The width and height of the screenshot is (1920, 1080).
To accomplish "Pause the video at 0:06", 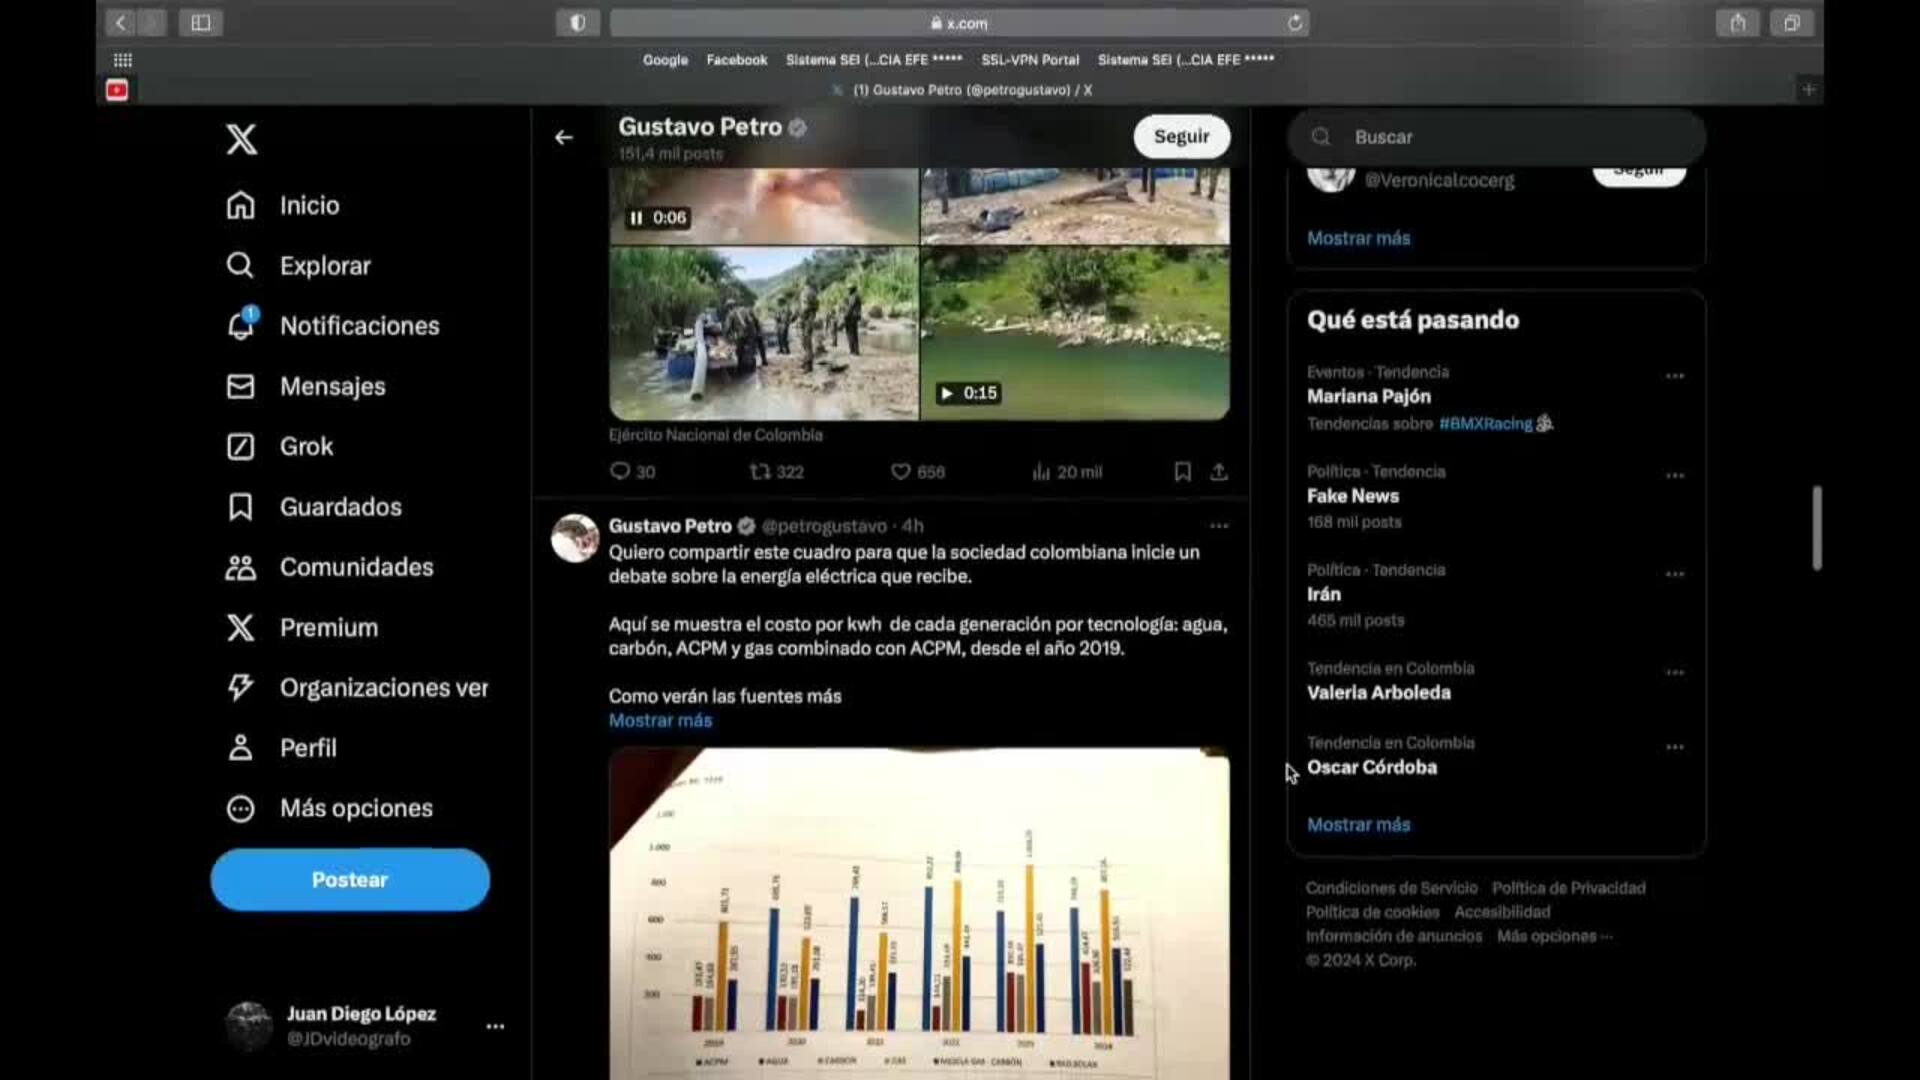I will pos(636,218).
